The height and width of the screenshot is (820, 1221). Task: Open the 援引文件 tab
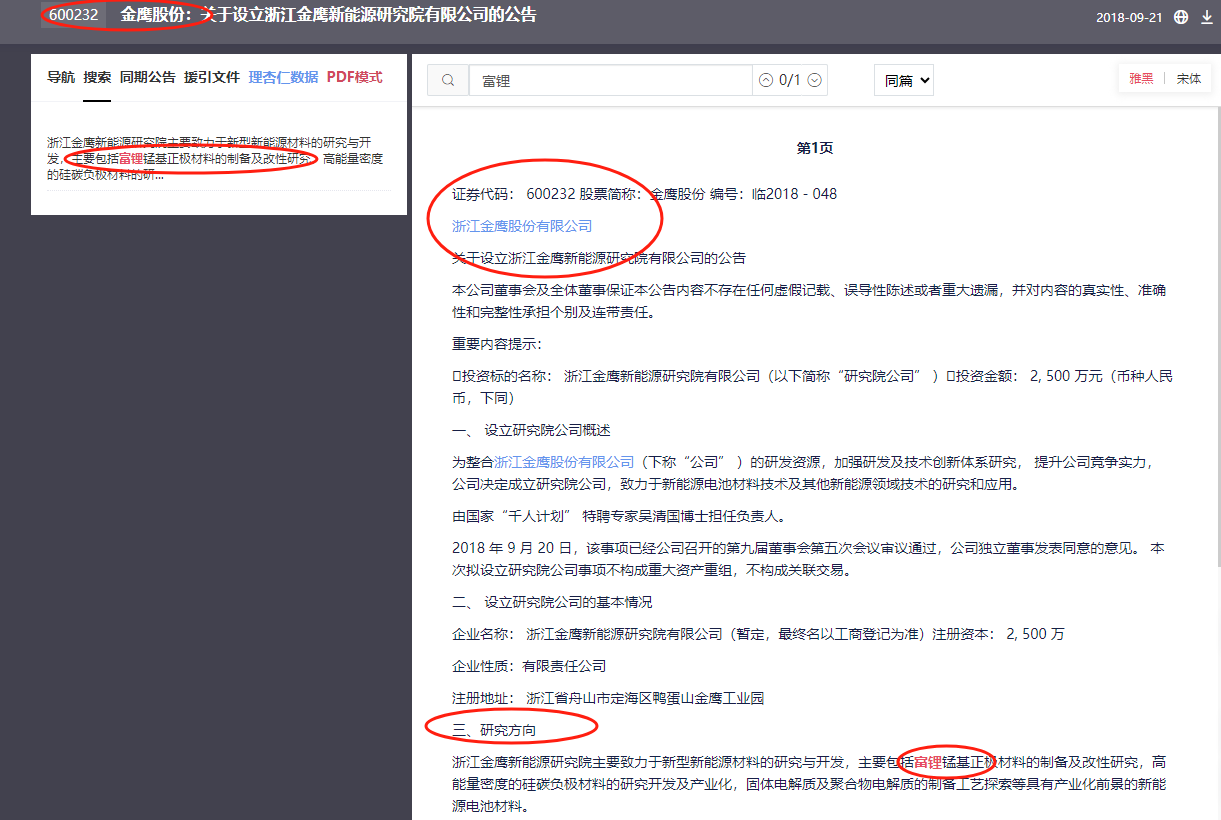(212, 77)
